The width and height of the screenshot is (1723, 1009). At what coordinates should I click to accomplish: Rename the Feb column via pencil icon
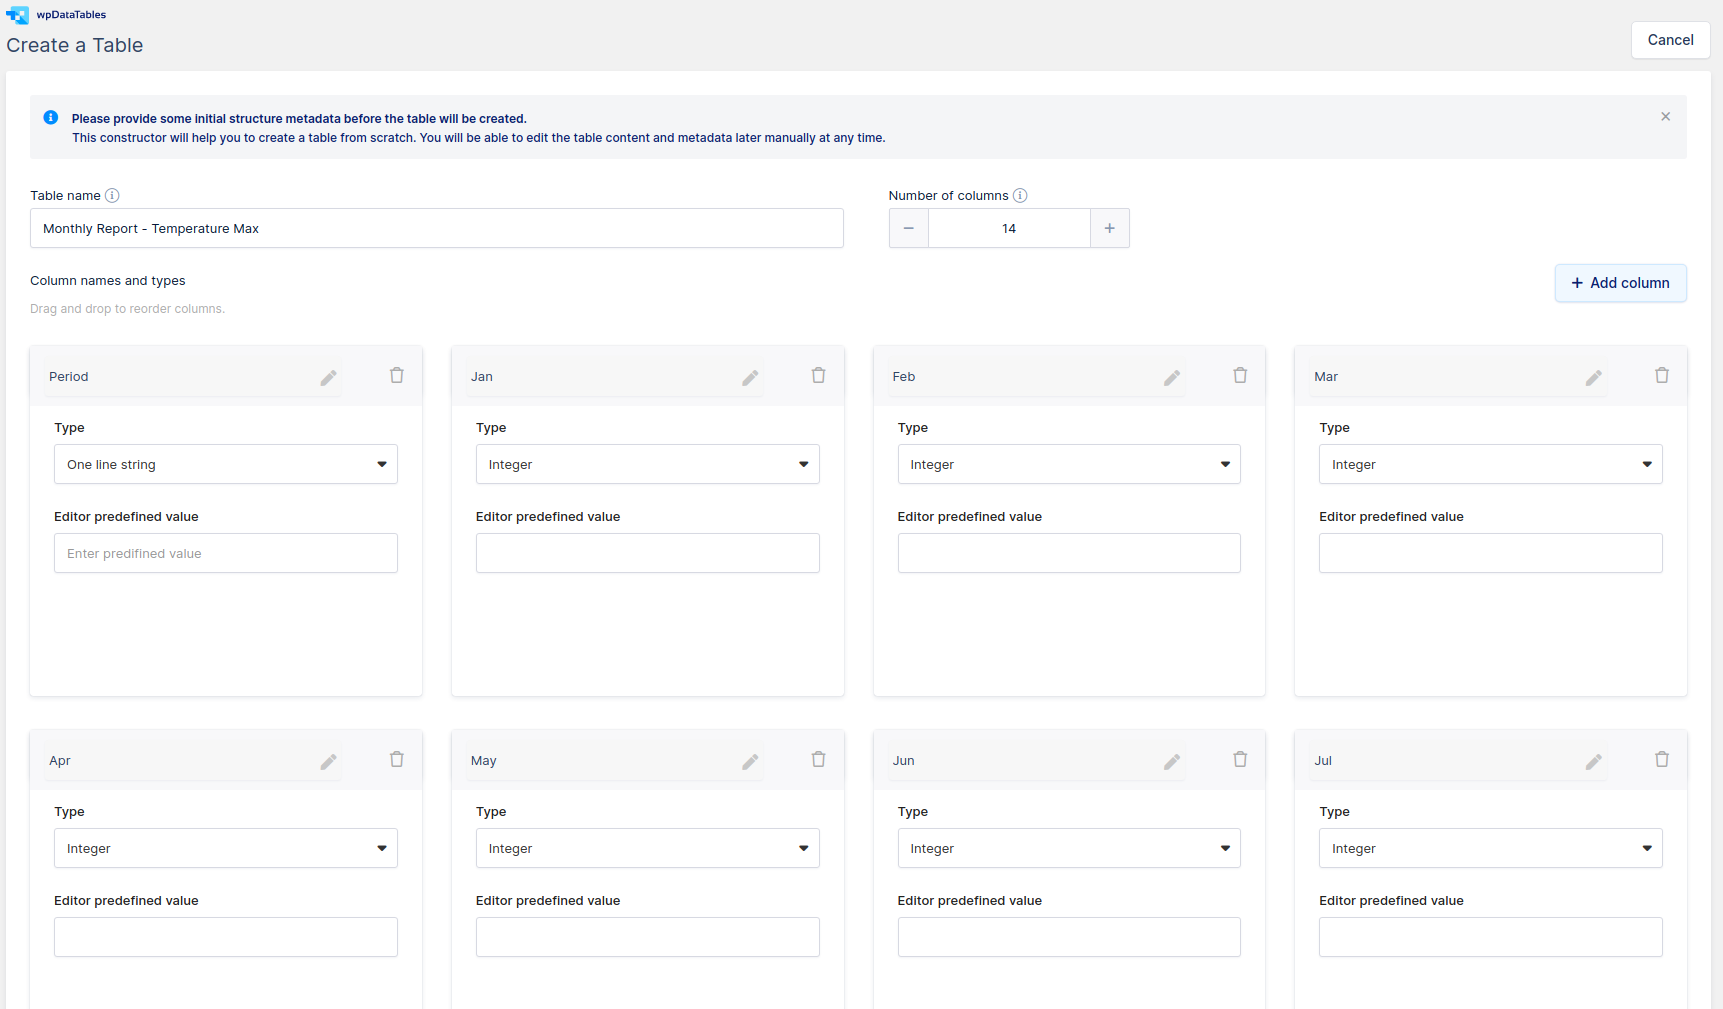pyautogui.click(x=1172, y=377)
